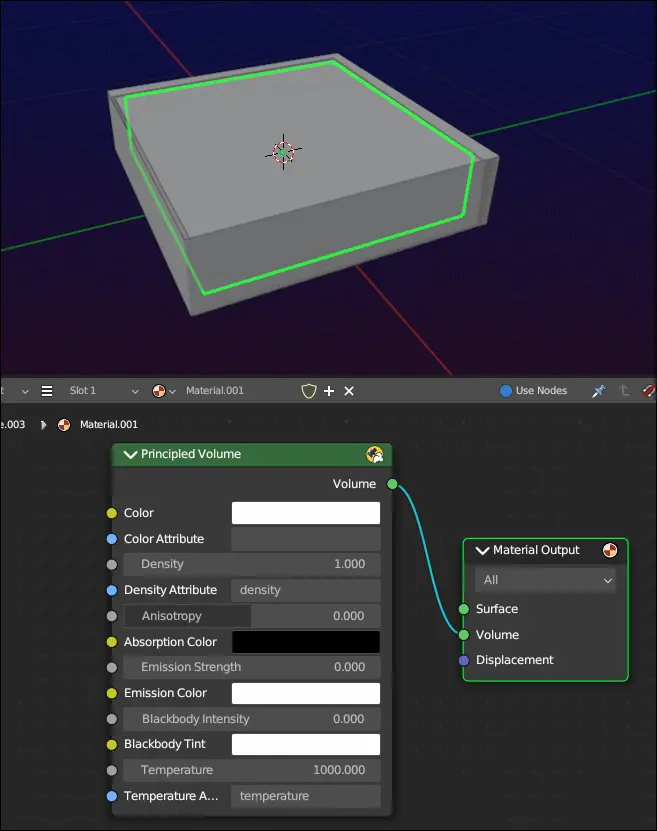The image size is (657, 831).
Task: Click the Material.001 name field in header
Action: click(x=236, y=391)
